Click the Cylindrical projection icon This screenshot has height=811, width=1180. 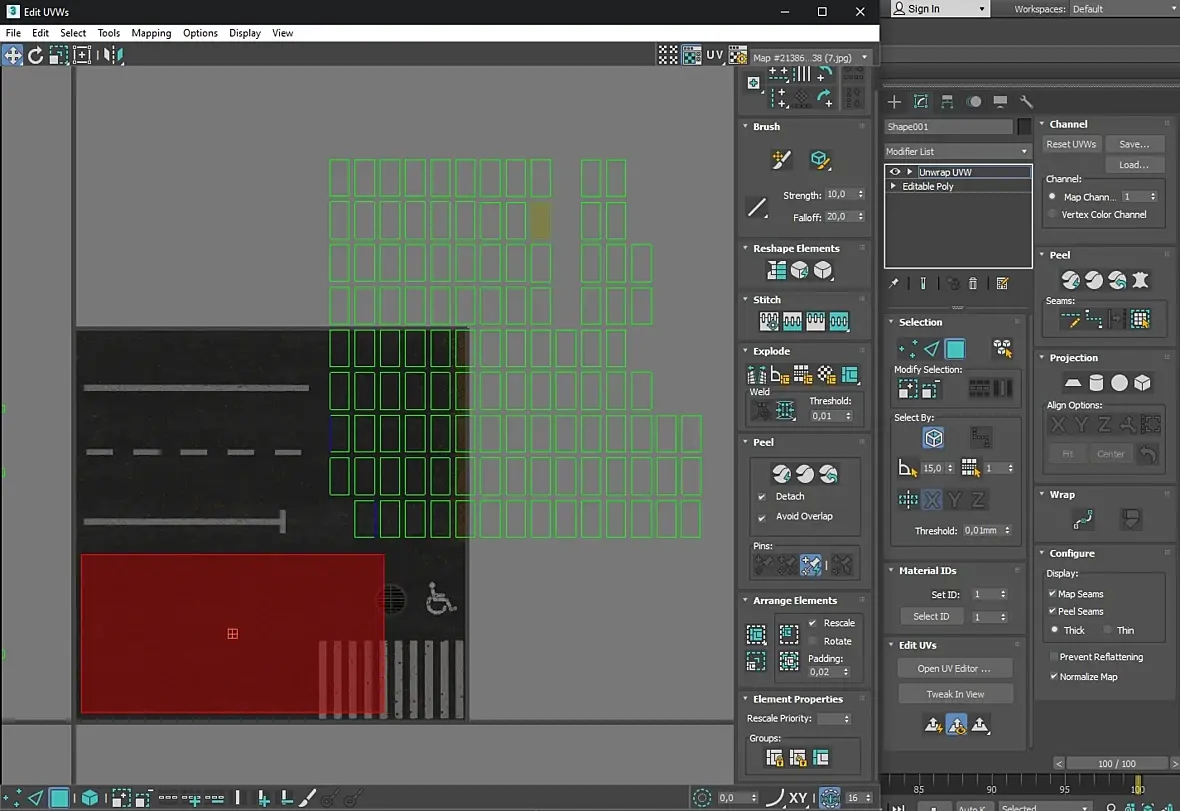click(1096, 383)
